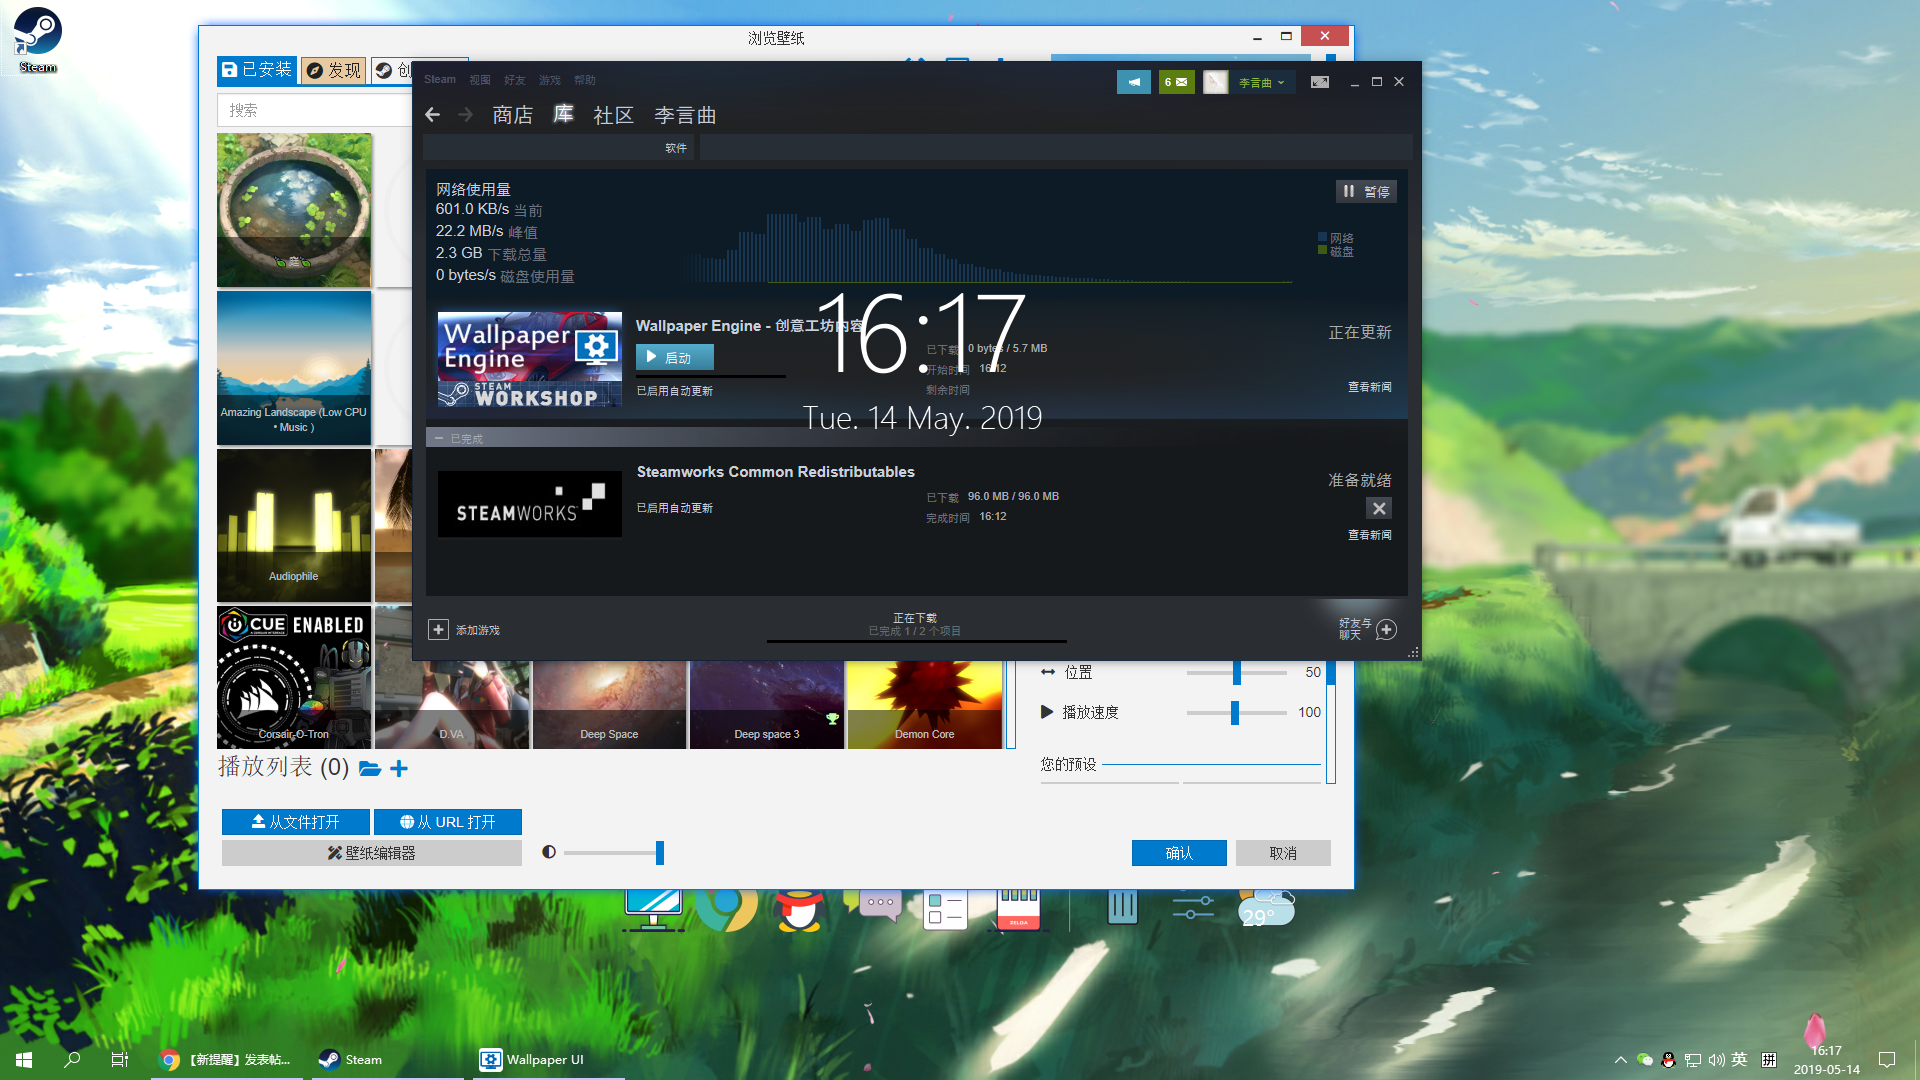Image resolution: width=1920 pixels, height=1080 pixels.
Task: Click the chat bubbles dock icon
Action: 875,906
